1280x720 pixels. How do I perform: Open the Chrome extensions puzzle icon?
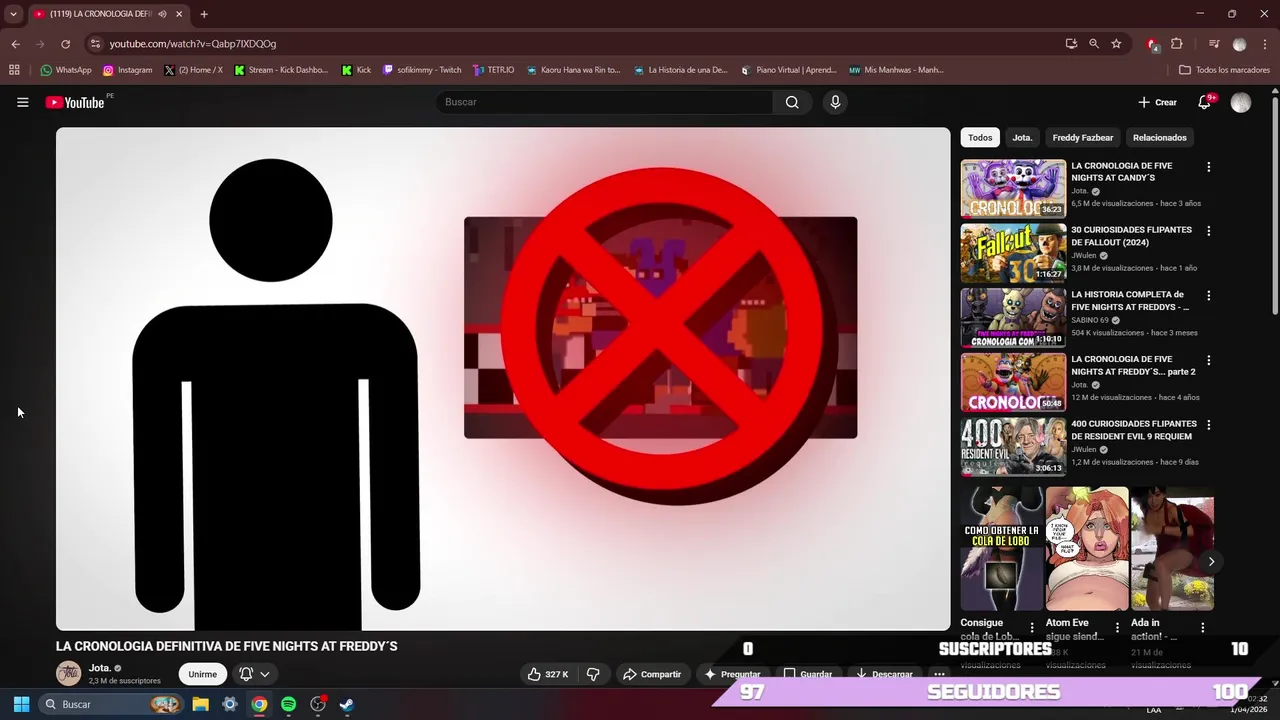coord(1176,44)
